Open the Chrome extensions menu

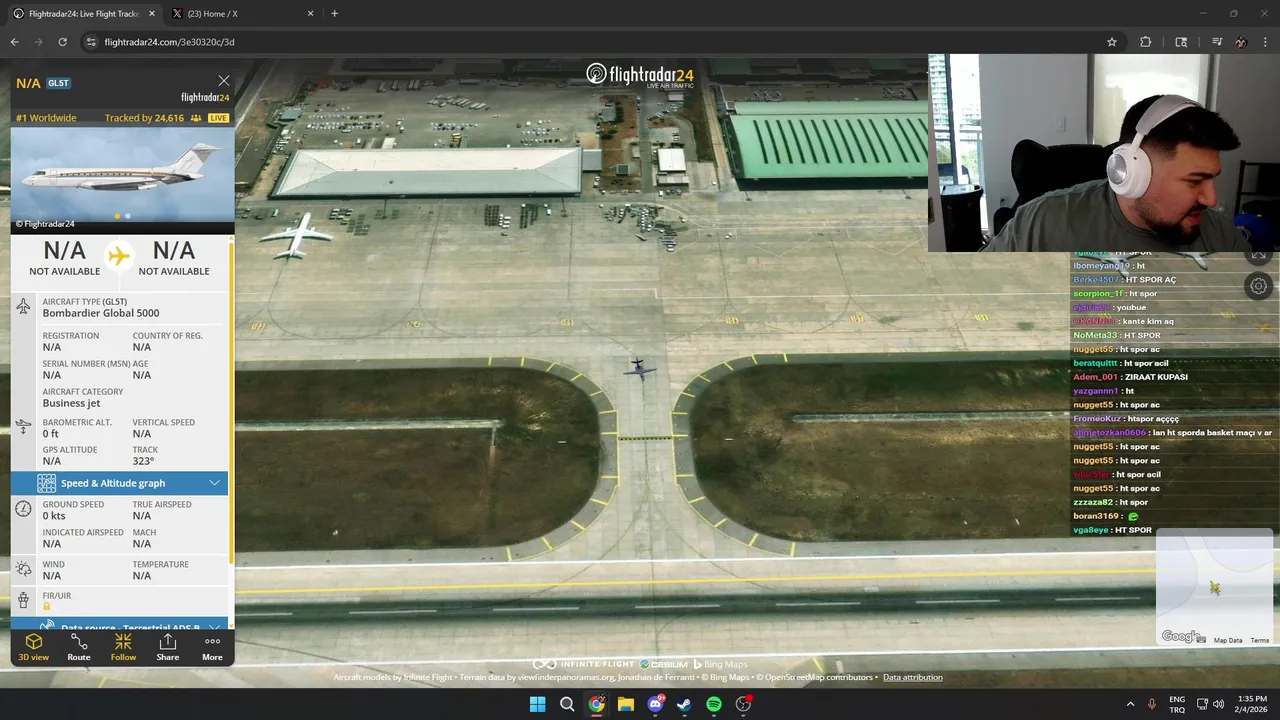coord(1146,42)
